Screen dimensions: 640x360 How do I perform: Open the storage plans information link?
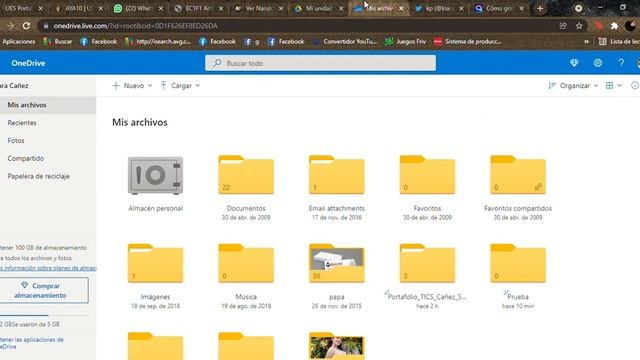tap(48, 268)
